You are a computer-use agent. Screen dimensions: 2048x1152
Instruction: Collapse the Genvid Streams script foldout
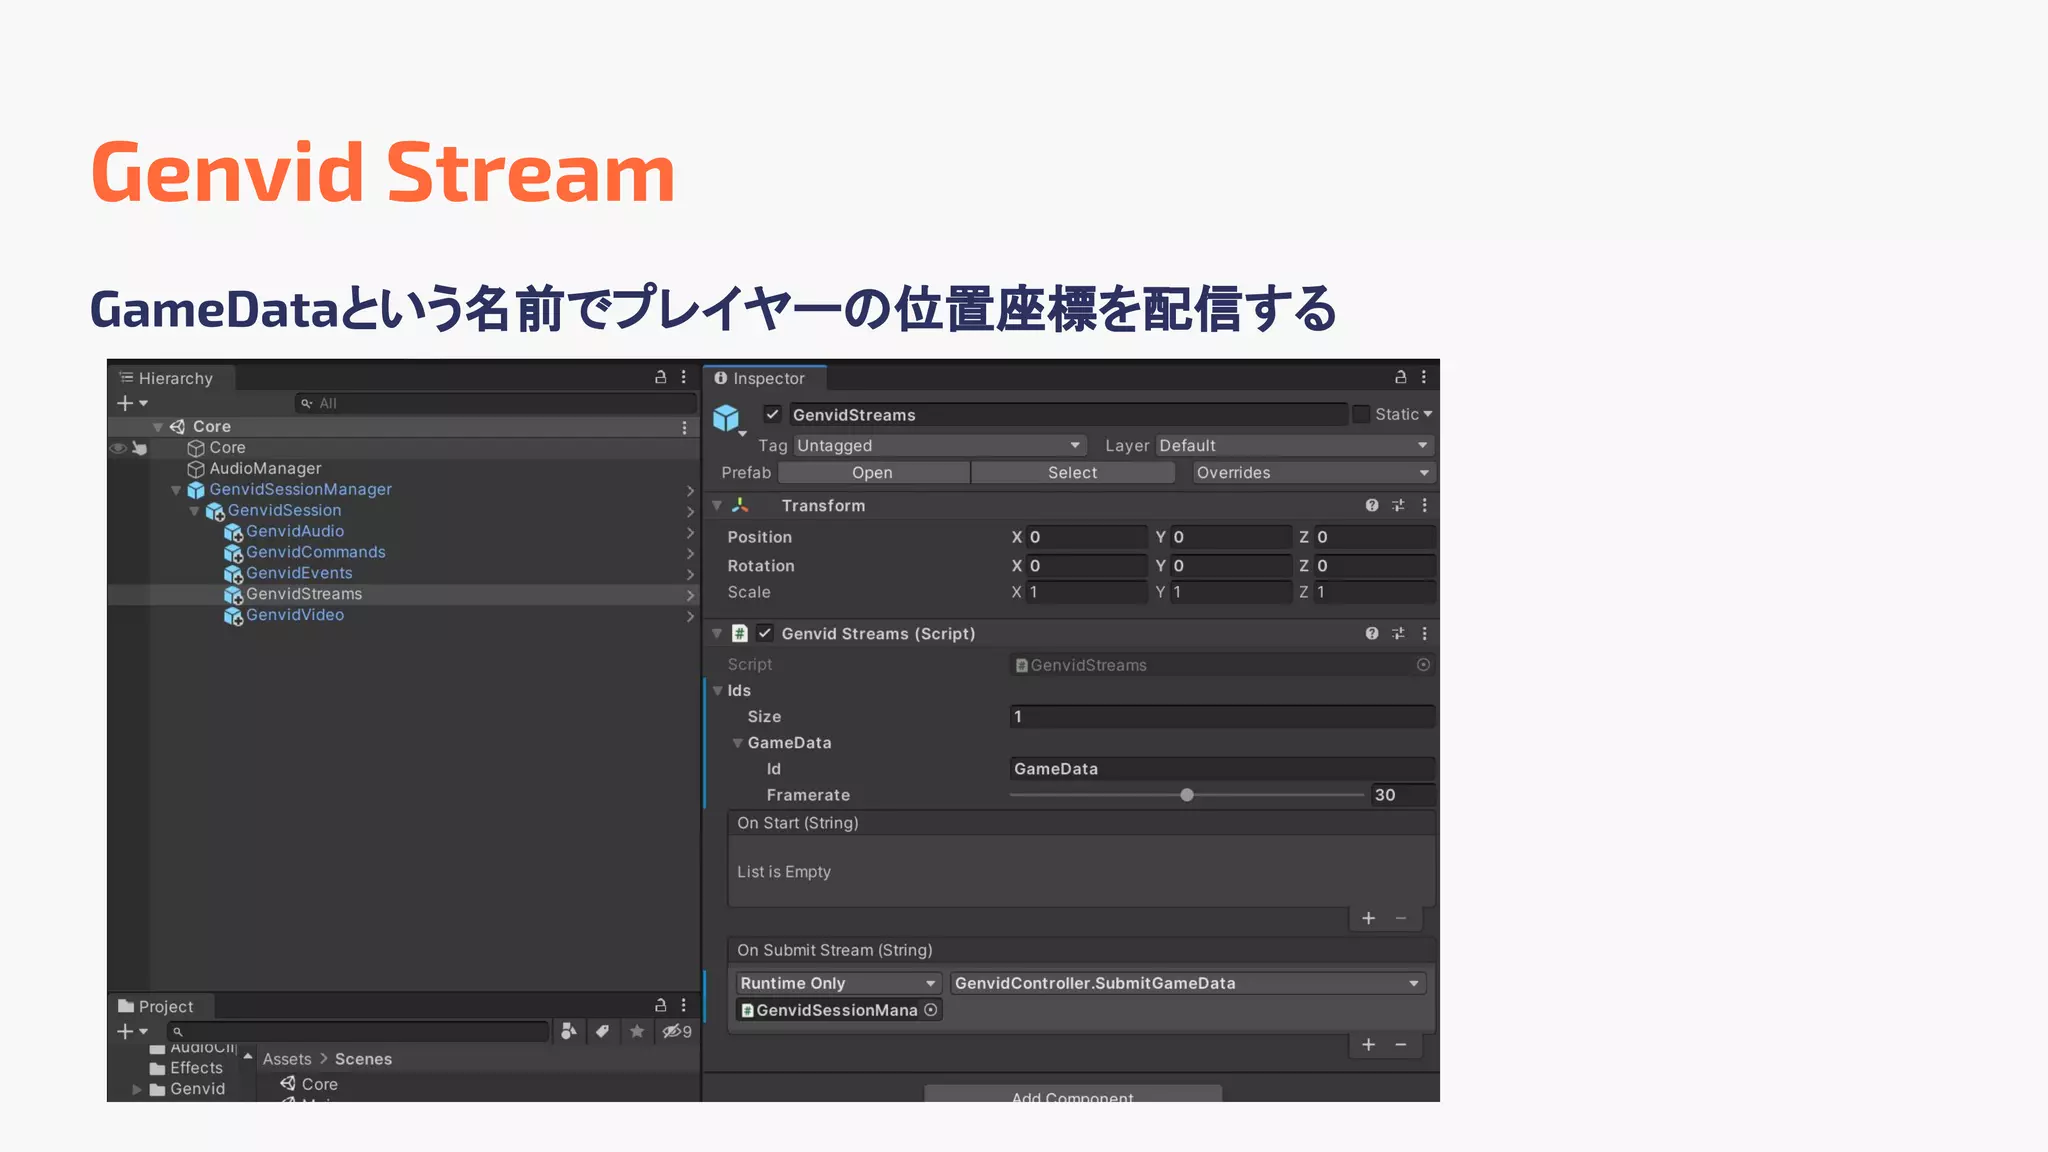tap(717, 634)
